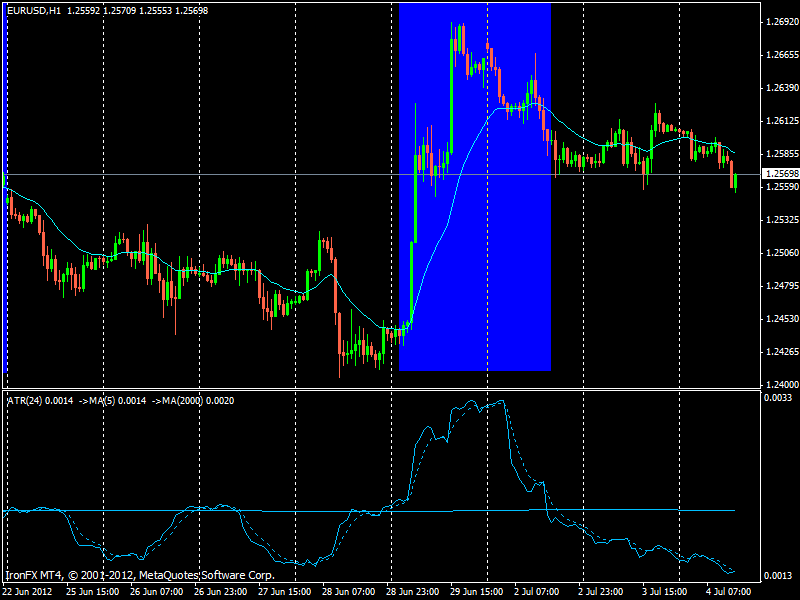Click the 29 Jun 15:00 time label
Viewport: 800px width, 600px height.
coord(479,591)
